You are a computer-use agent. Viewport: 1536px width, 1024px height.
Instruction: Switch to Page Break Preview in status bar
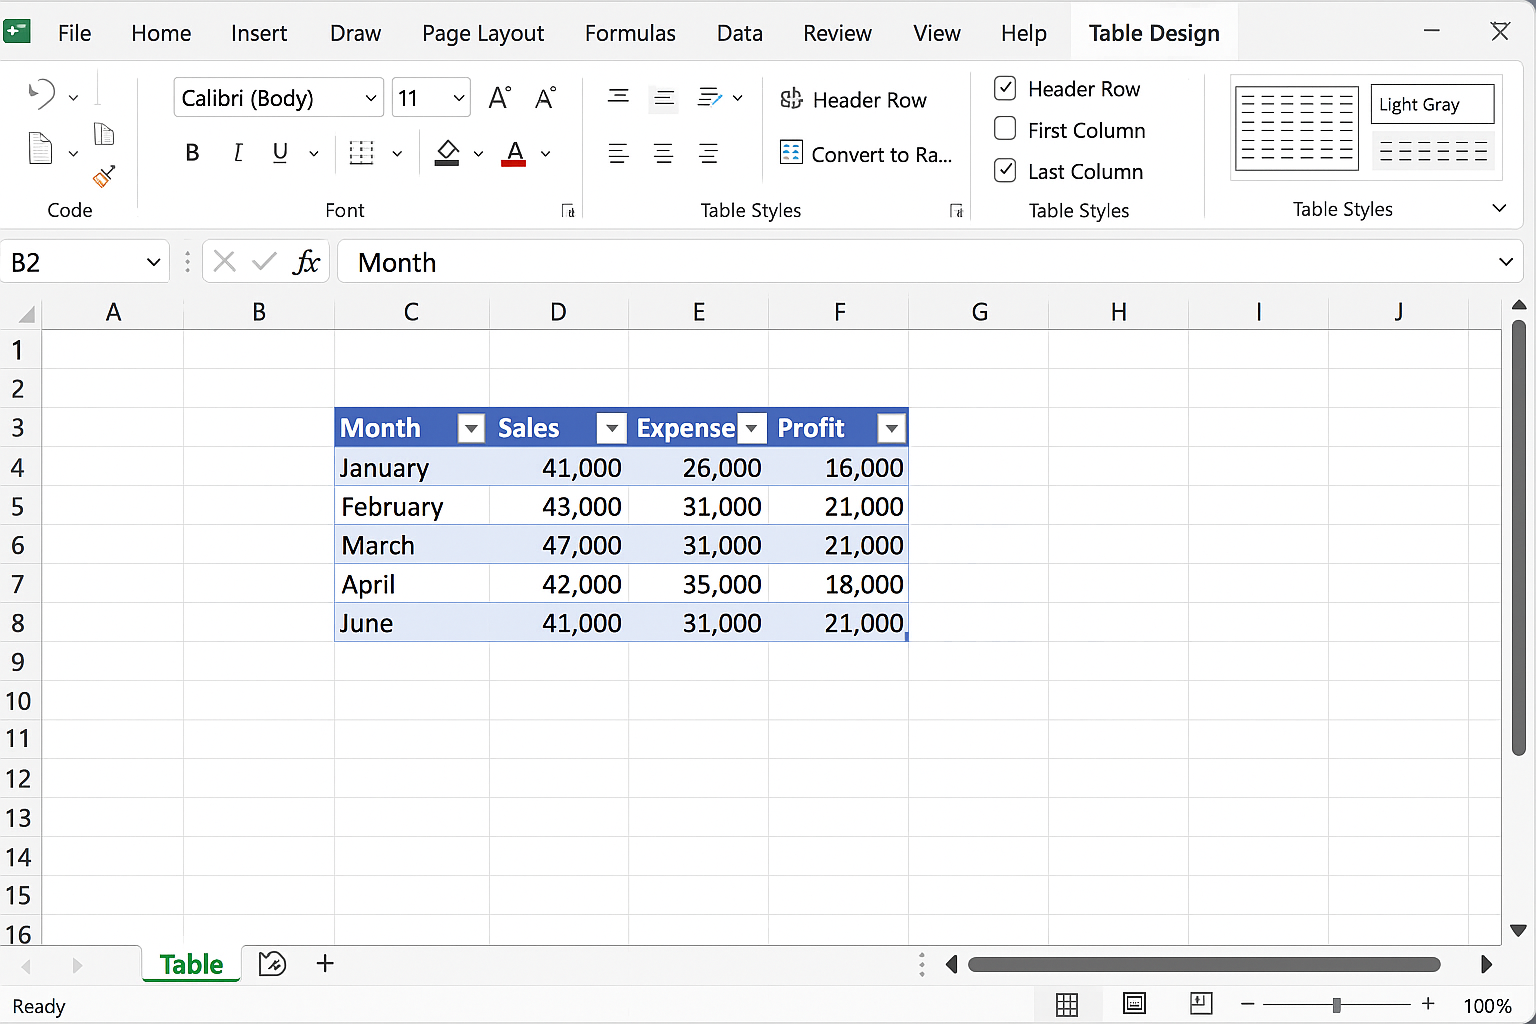[1201, 1004]
